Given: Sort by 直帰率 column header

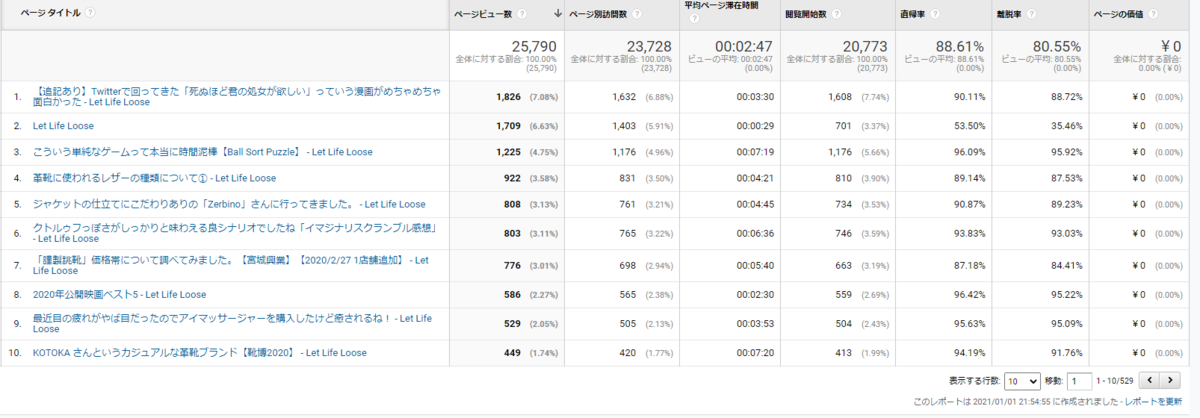Looking at the screenshot, I should click(914, 14).
